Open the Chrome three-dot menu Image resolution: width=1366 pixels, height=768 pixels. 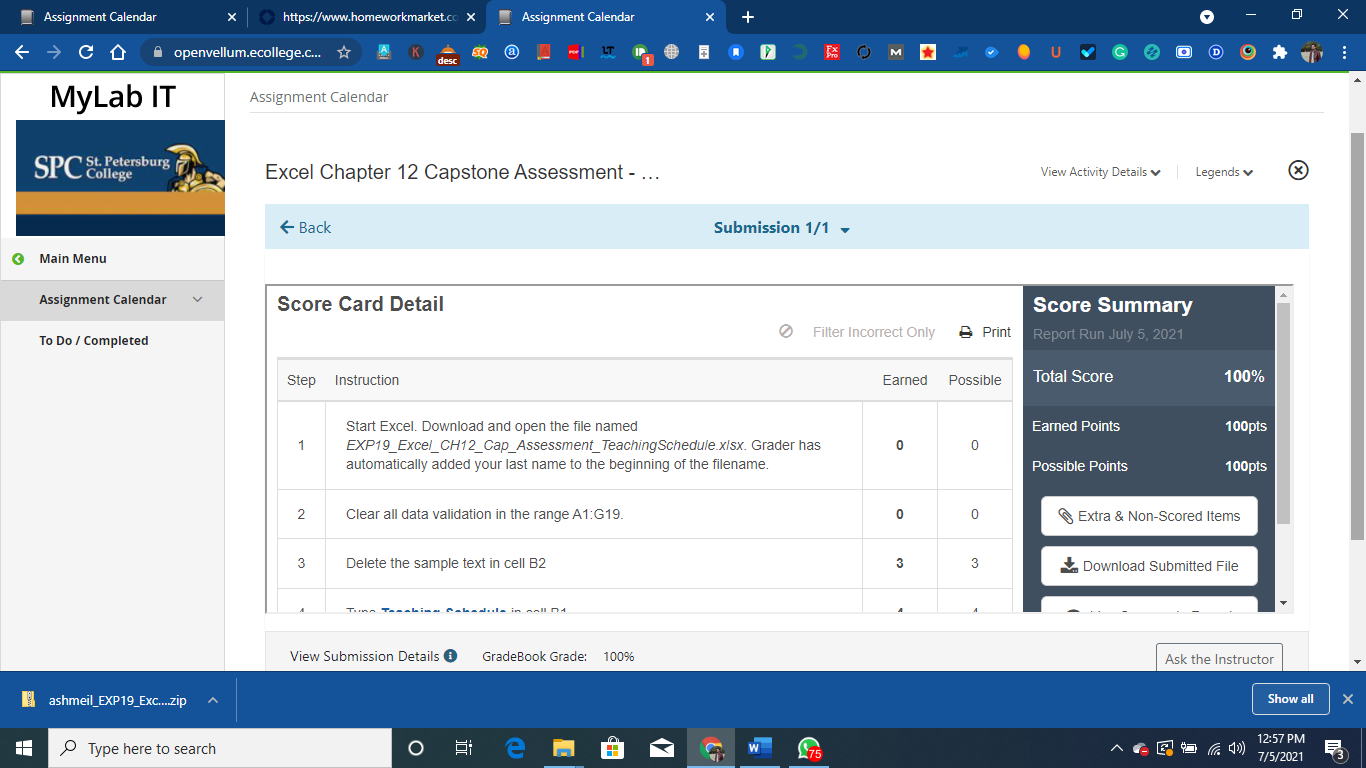click(1344, 52)
